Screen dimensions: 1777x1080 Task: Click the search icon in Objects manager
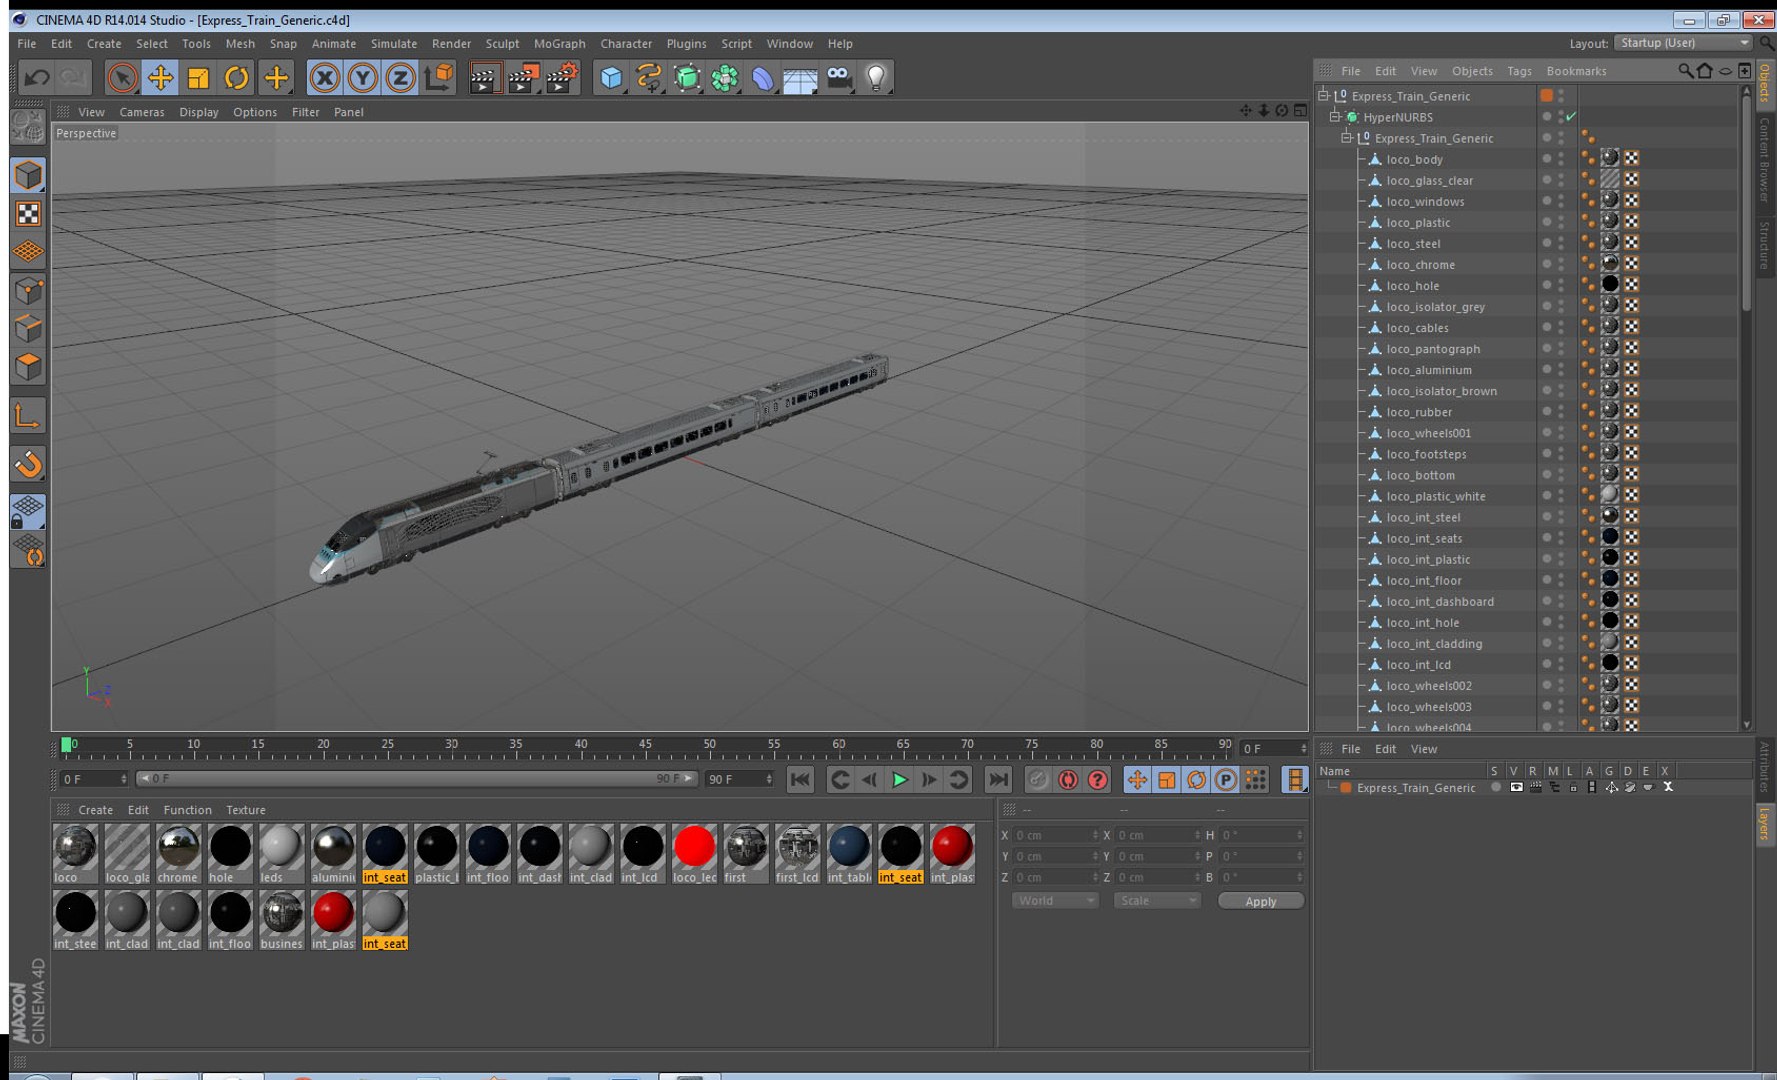(1685, 71)
